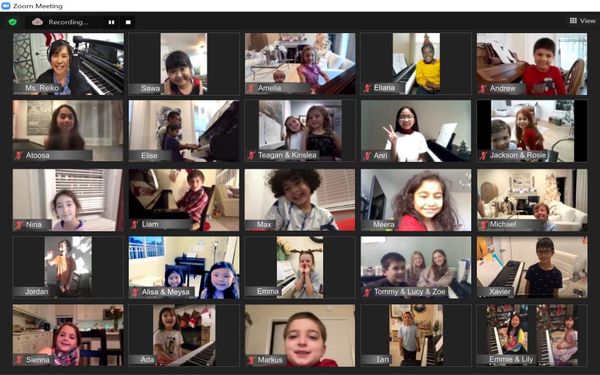Select Max's video thumbnail
The image size is (600, 375).
(x=300, y=200)
